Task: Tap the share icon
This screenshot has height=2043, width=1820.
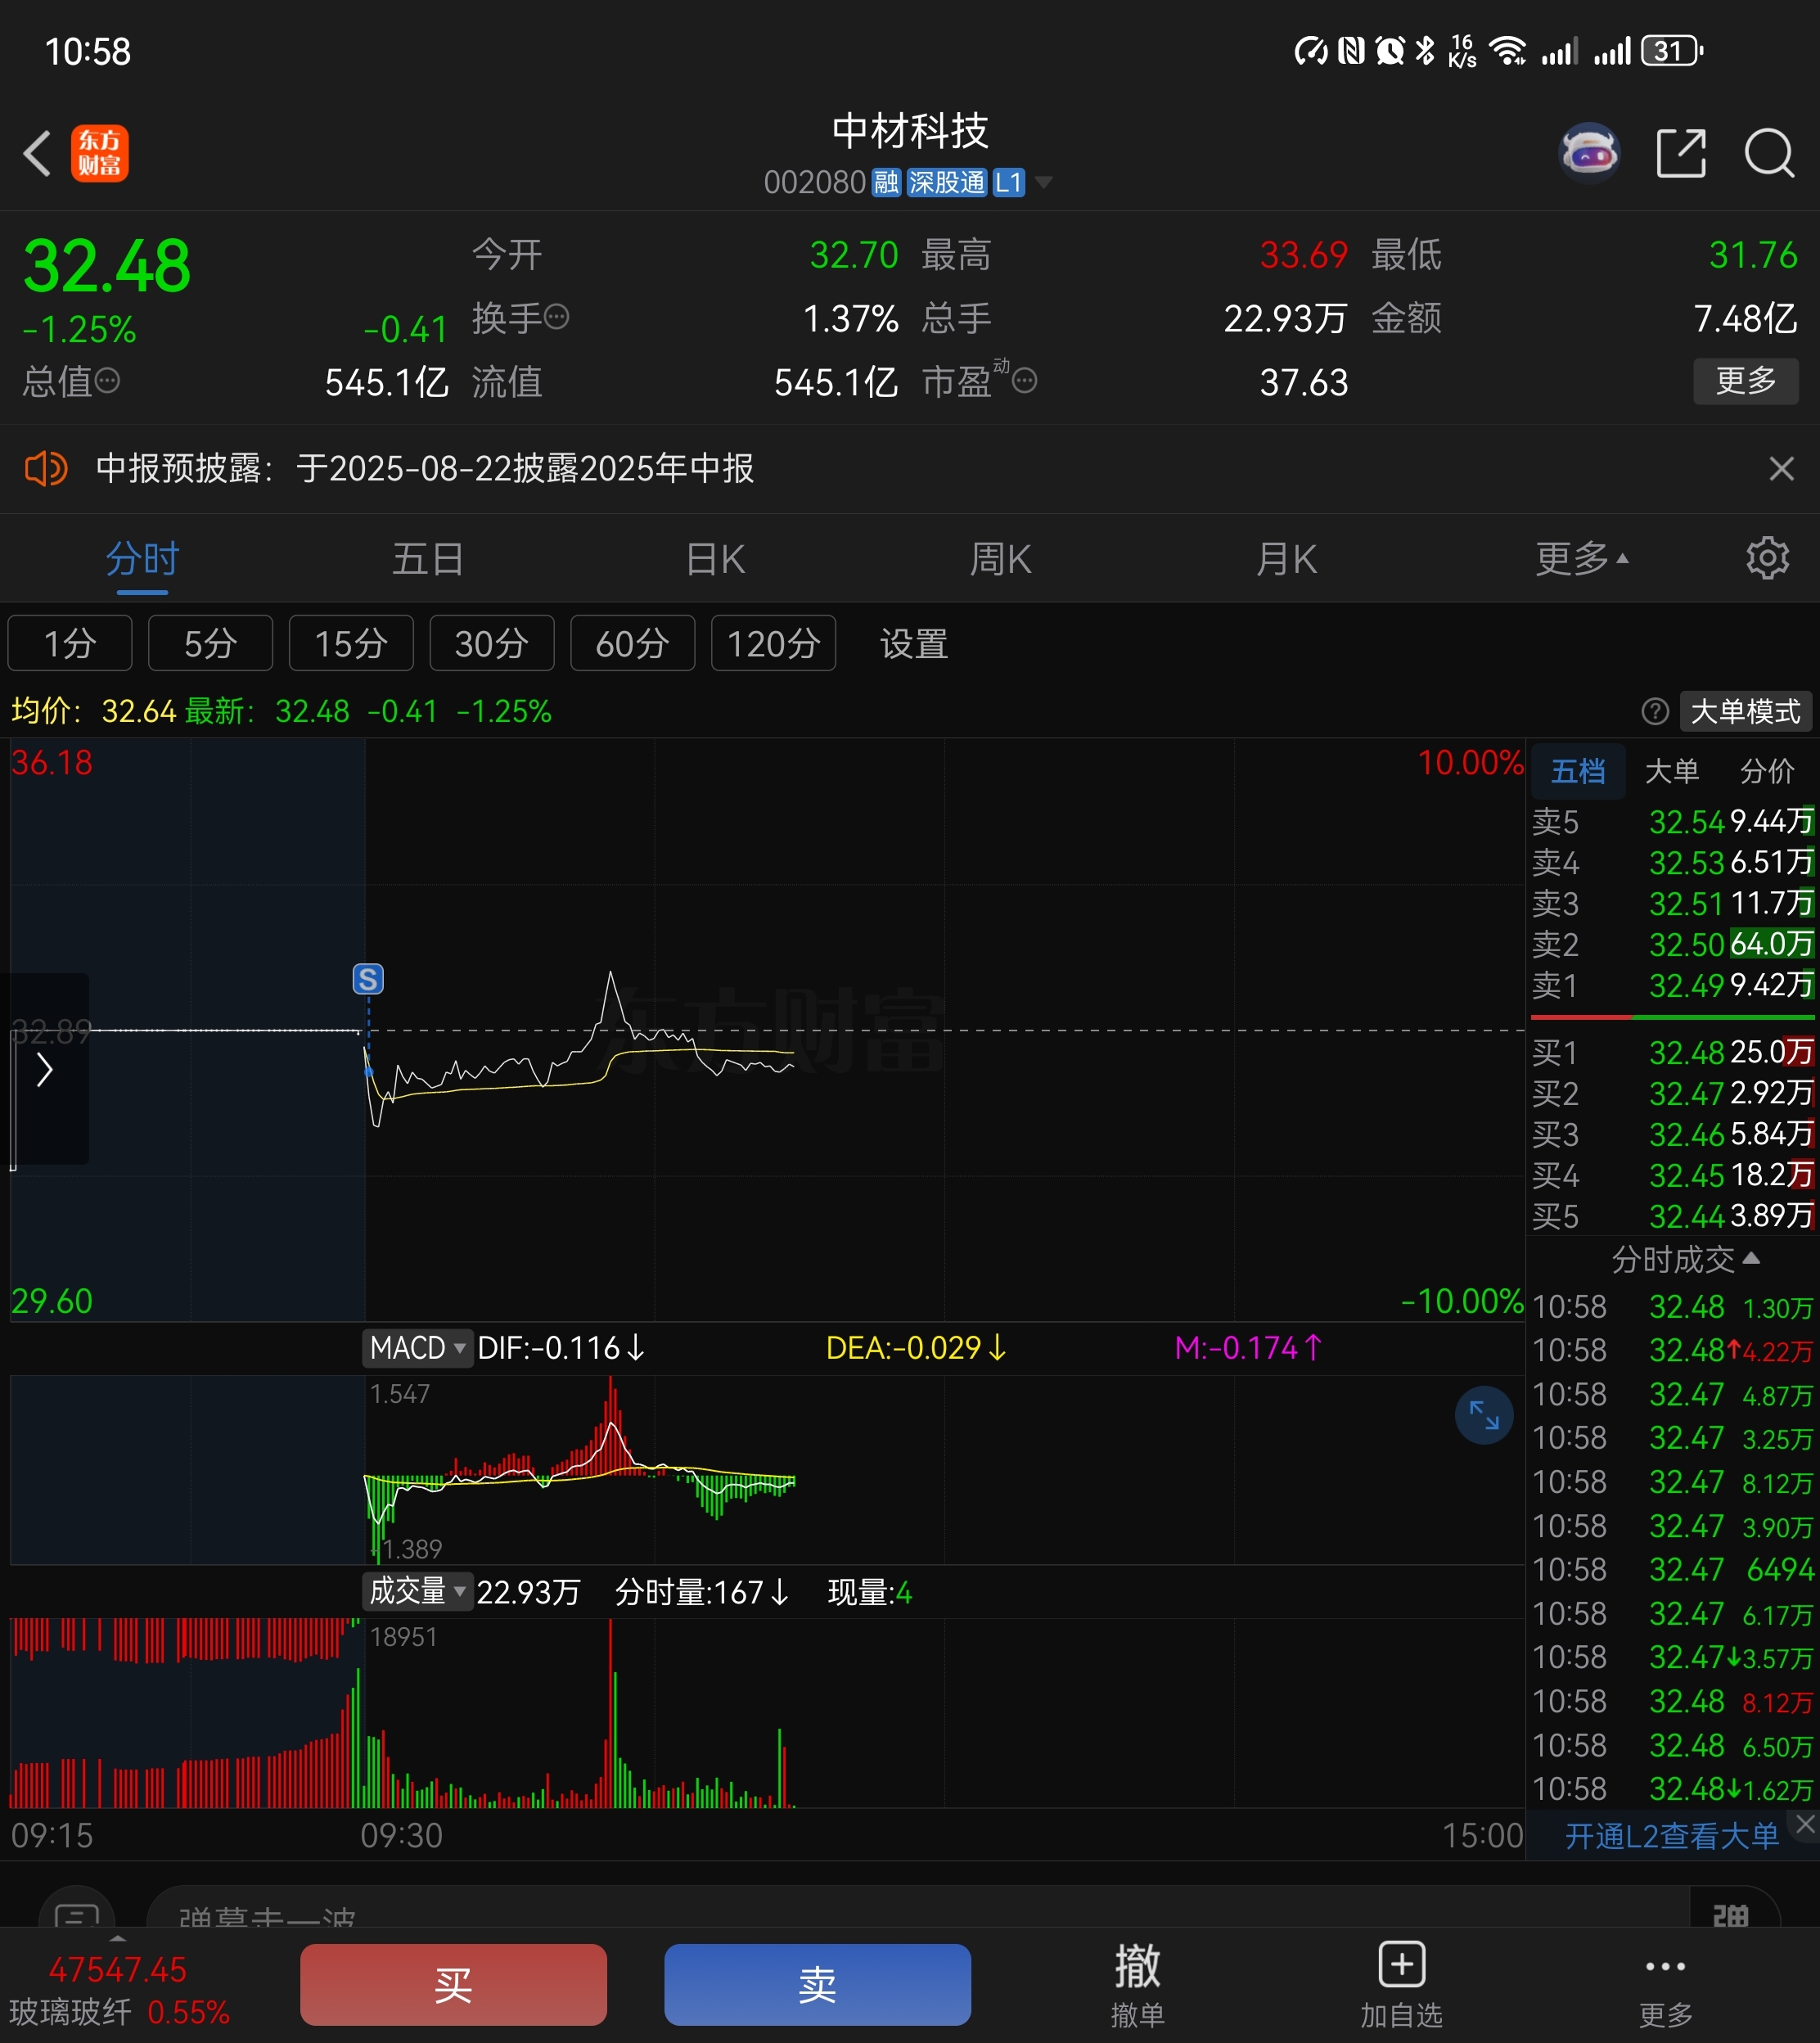Action: click(1680, 153)
